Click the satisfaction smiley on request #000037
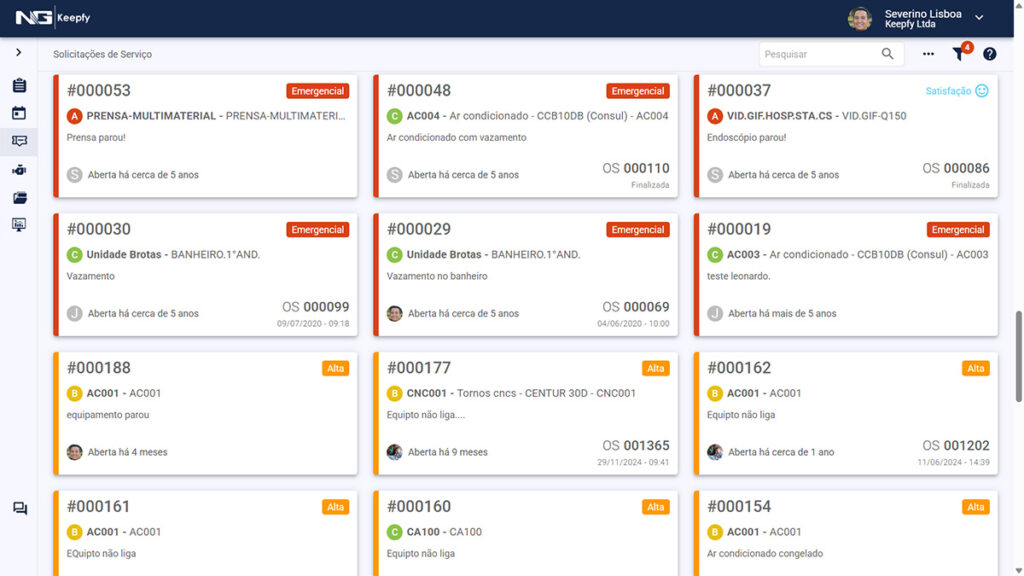 tap(981, 91)
